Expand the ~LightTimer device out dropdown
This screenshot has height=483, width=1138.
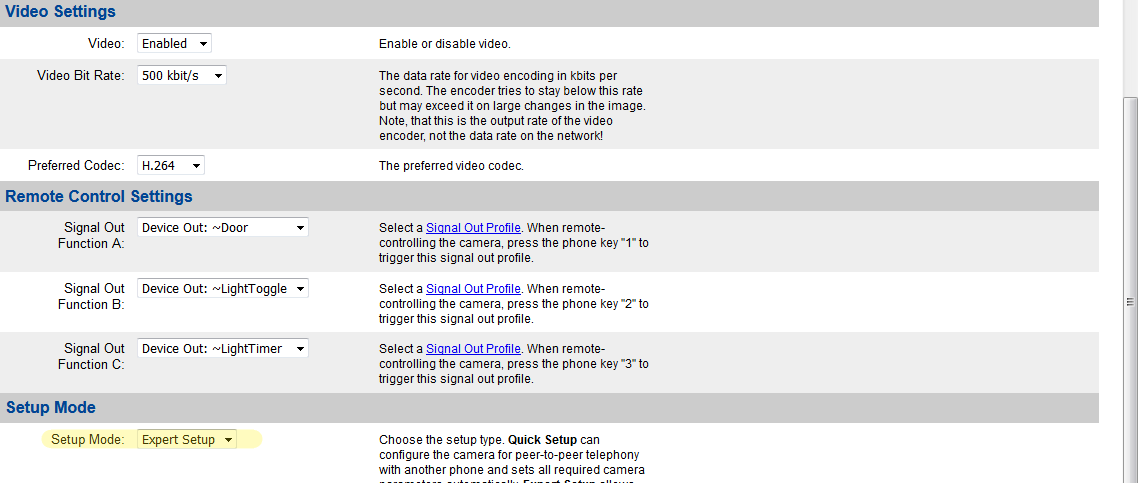tap(223, 349)
